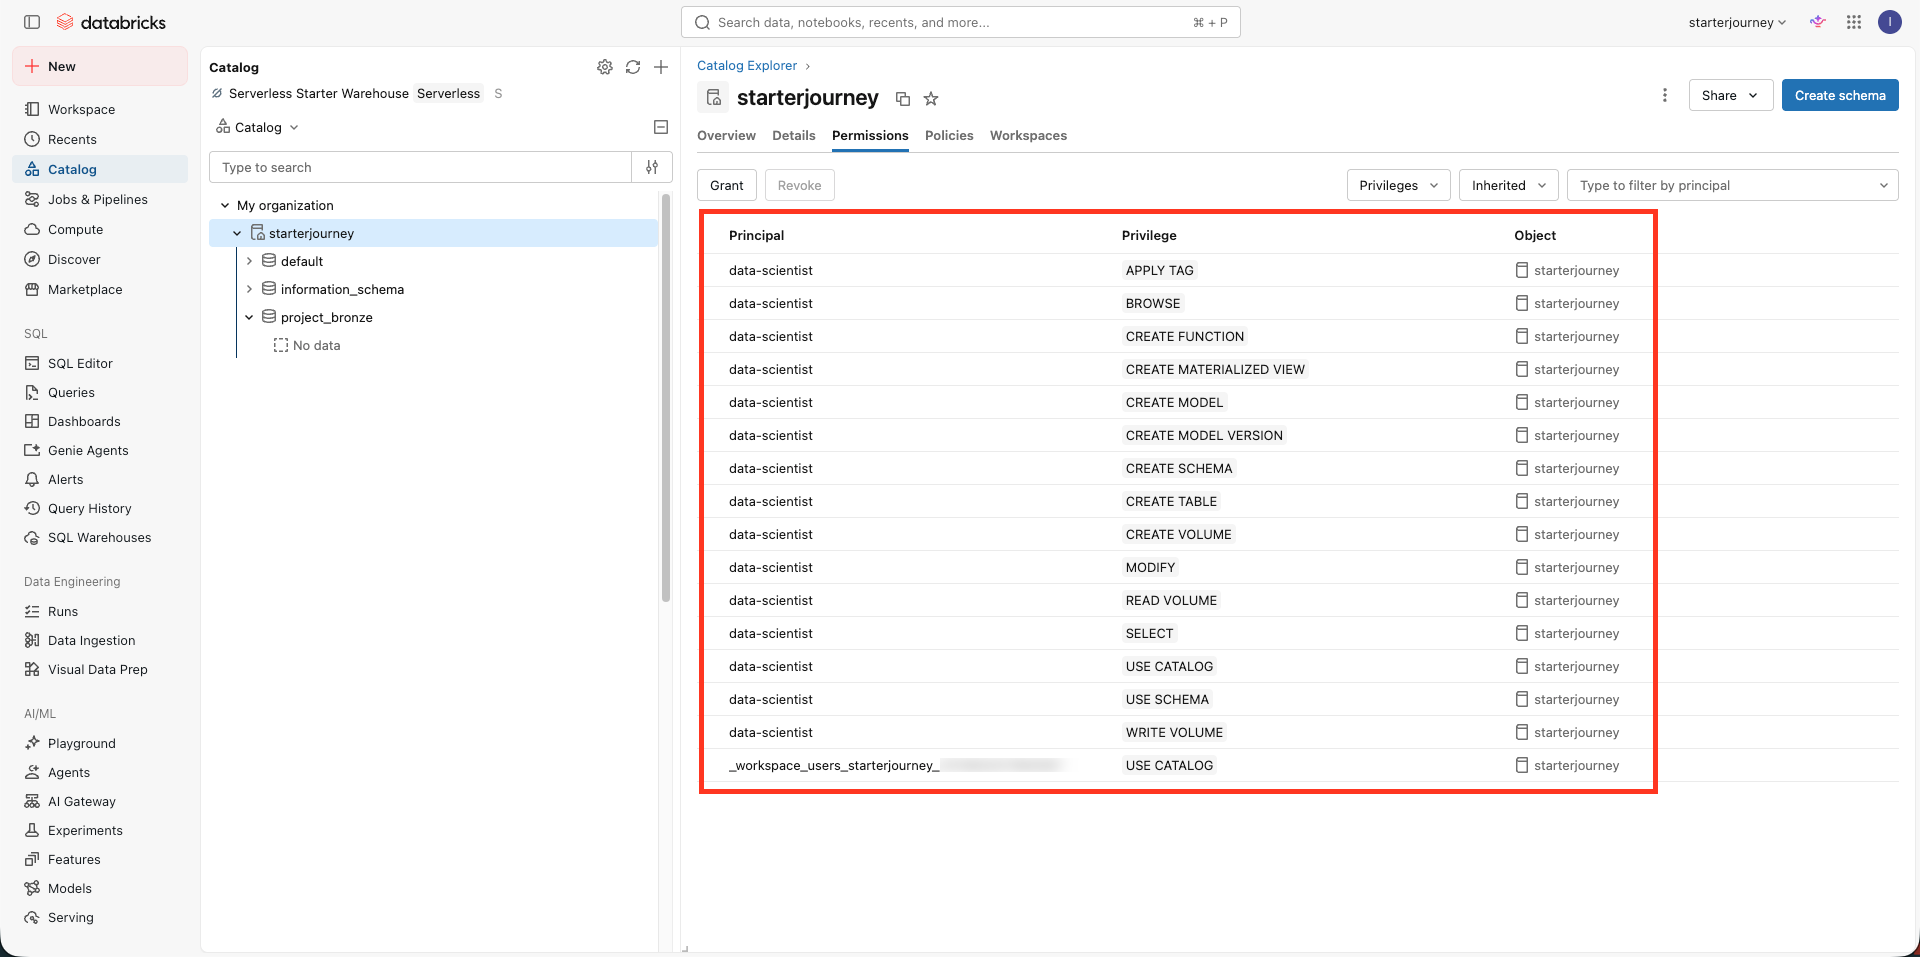The image size is (1920, 957).
Task: Focus the global search bar
Action: [x=961, y=22]
